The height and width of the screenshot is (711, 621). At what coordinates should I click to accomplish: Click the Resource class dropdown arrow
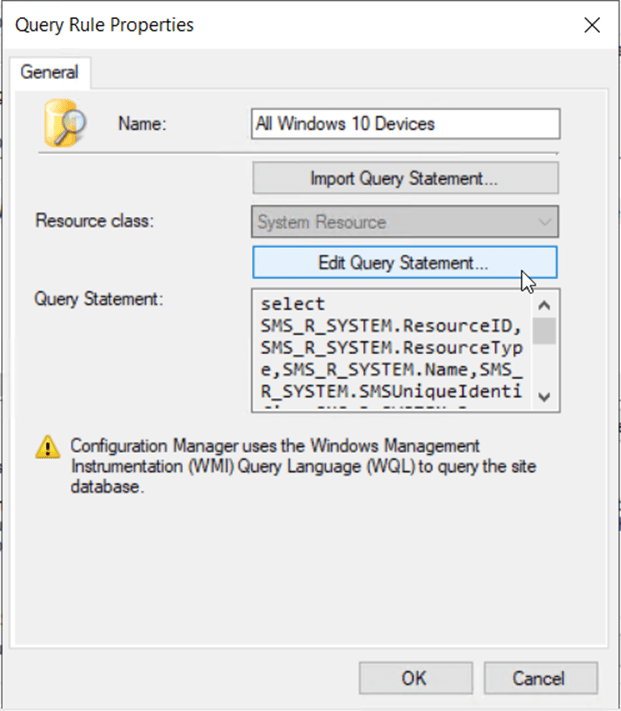[x=544, y=222]
